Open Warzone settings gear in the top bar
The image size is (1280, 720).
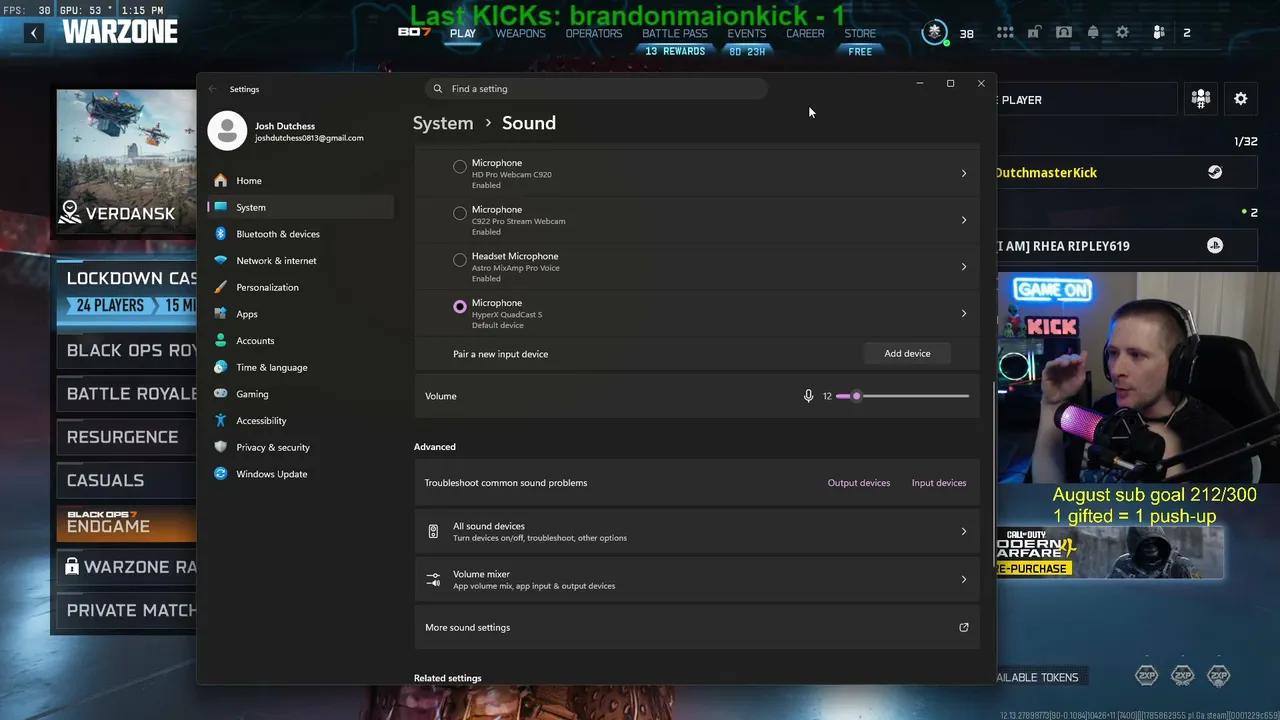[x=1123, y=33]
